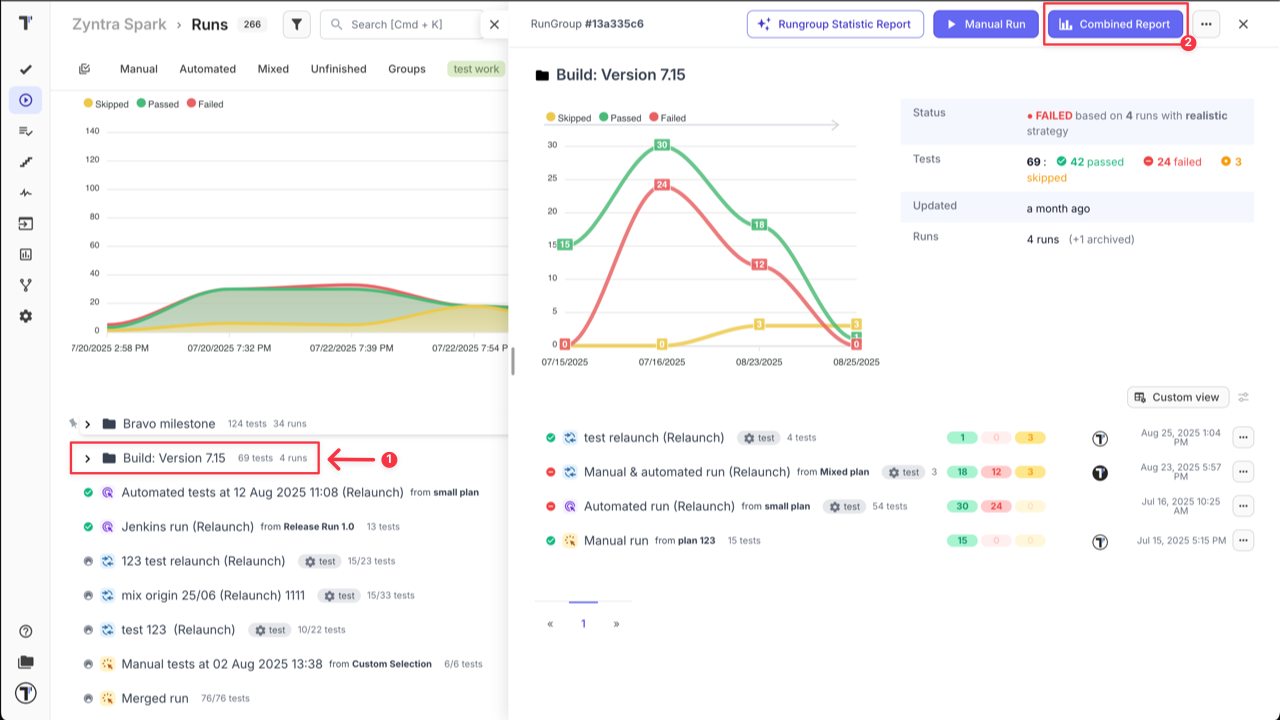Start a Manual Run
Image resolution: width=1280 pixels, height=720 pixels.
(986, 24)
